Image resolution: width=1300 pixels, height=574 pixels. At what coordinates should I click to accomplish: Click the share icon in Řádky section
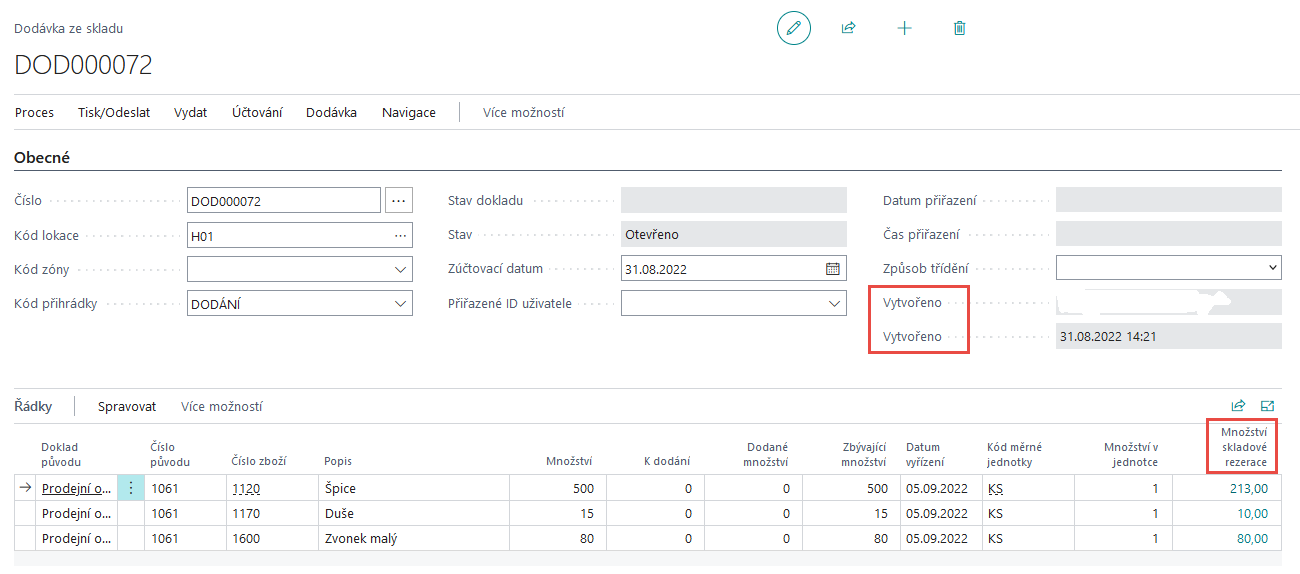click(1238, 406)
